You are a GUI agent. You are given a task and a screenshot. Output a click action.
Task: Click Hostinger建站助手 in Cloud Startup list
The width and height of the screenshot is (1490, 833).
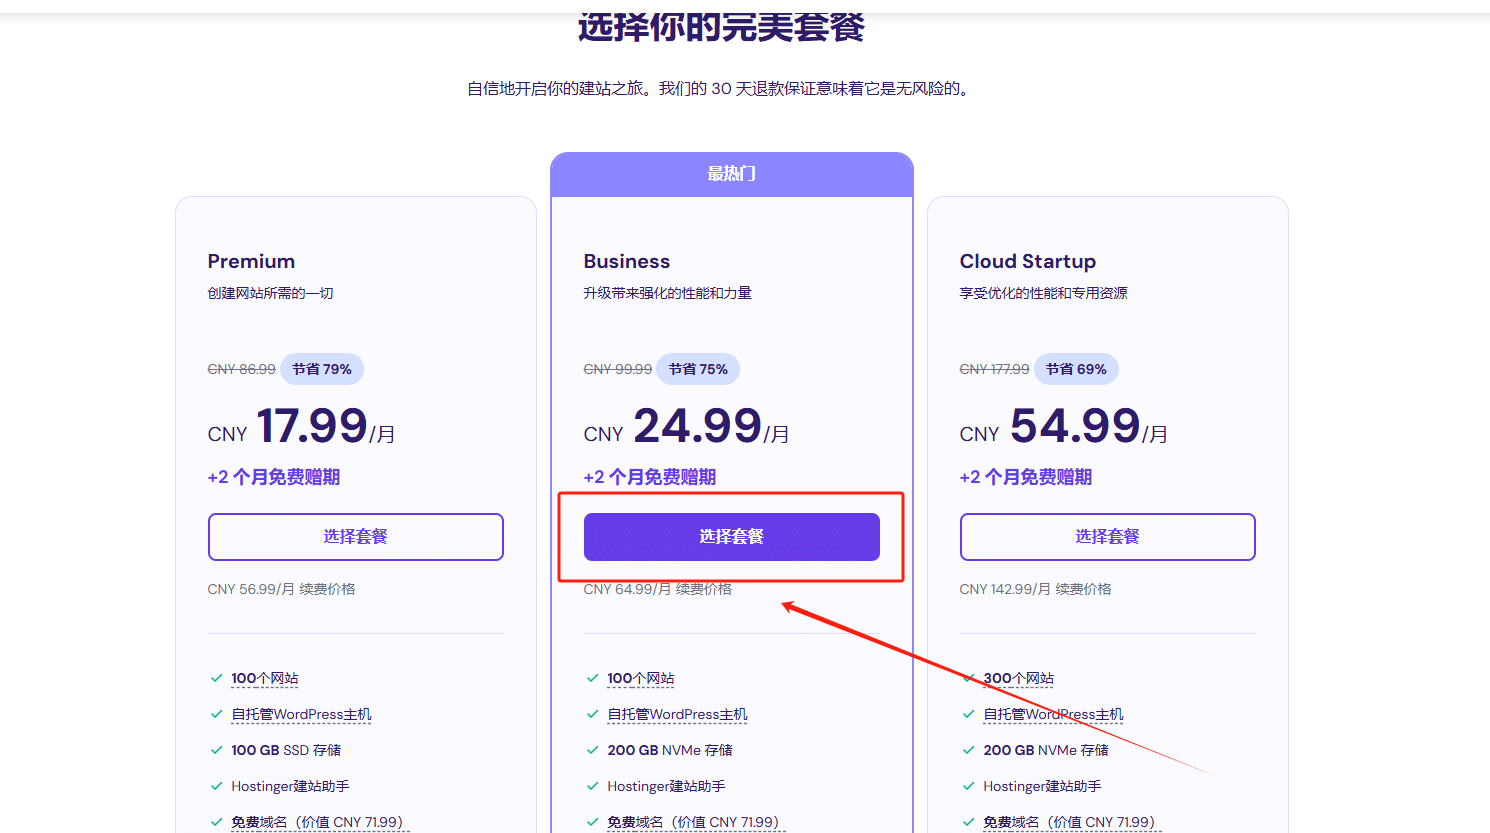pos(1042,786)
